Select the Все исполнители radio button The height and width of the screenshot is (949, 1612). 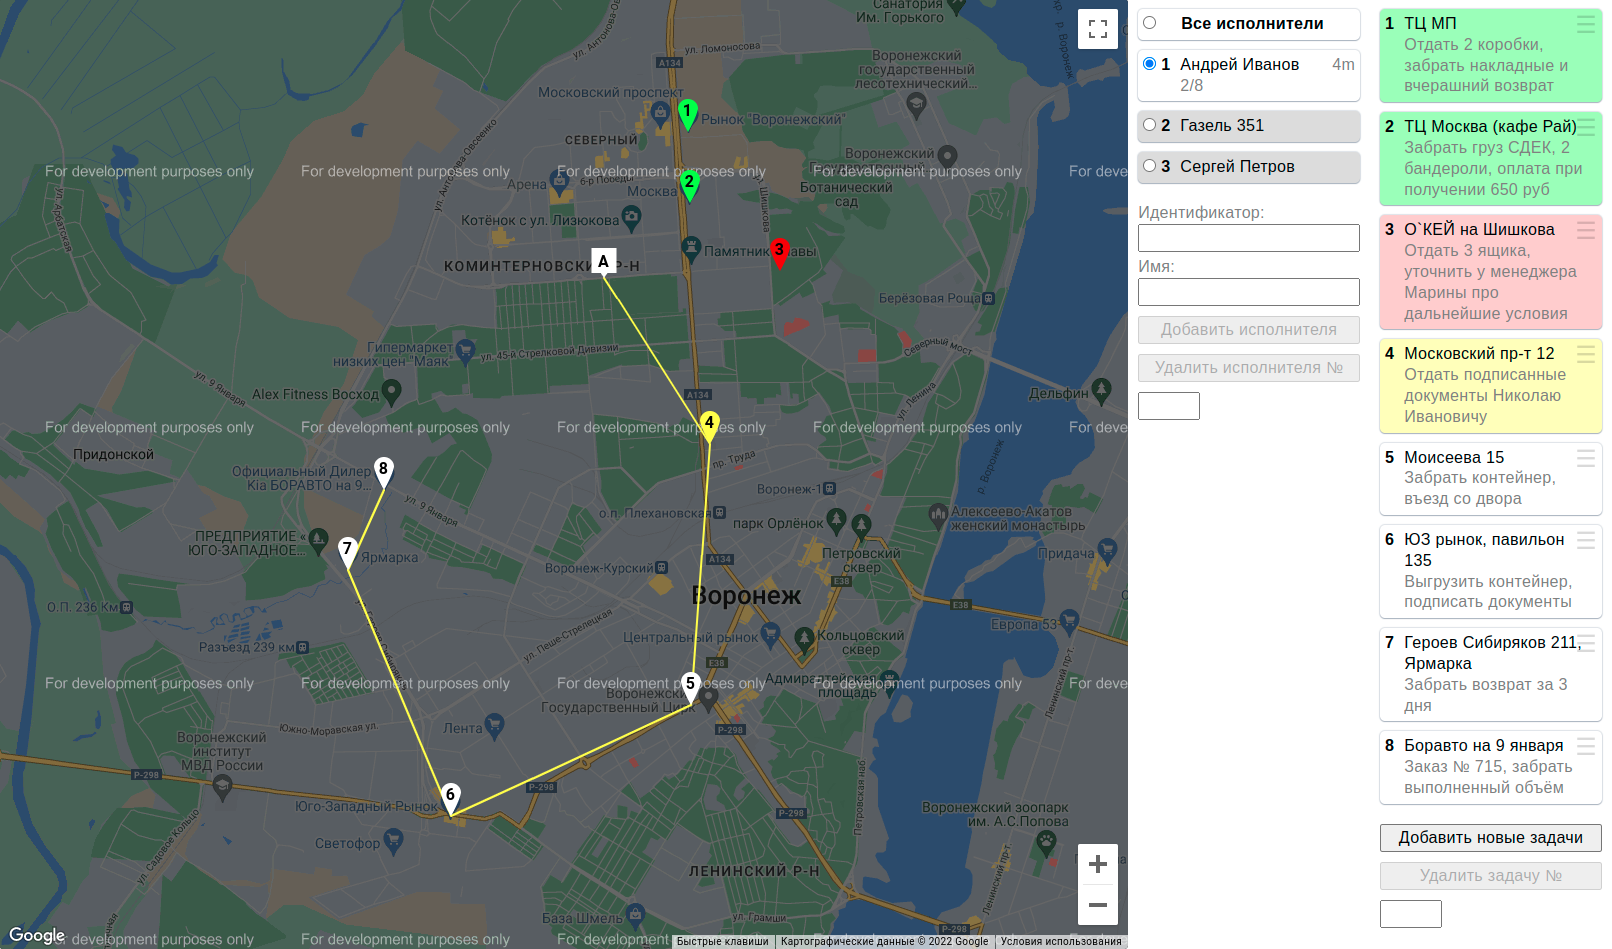1150,24
